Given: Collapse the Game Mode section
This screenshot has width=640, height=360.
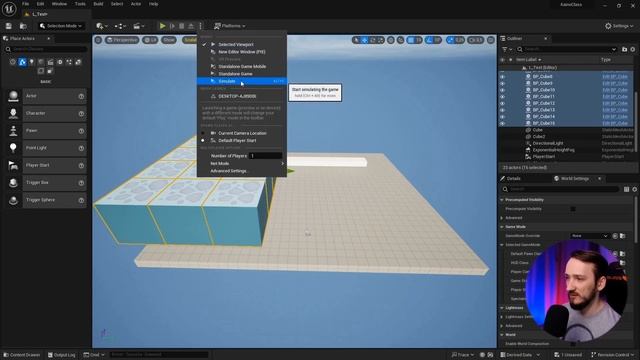Looking at the screenshot, I should click(x=502, y=227).
